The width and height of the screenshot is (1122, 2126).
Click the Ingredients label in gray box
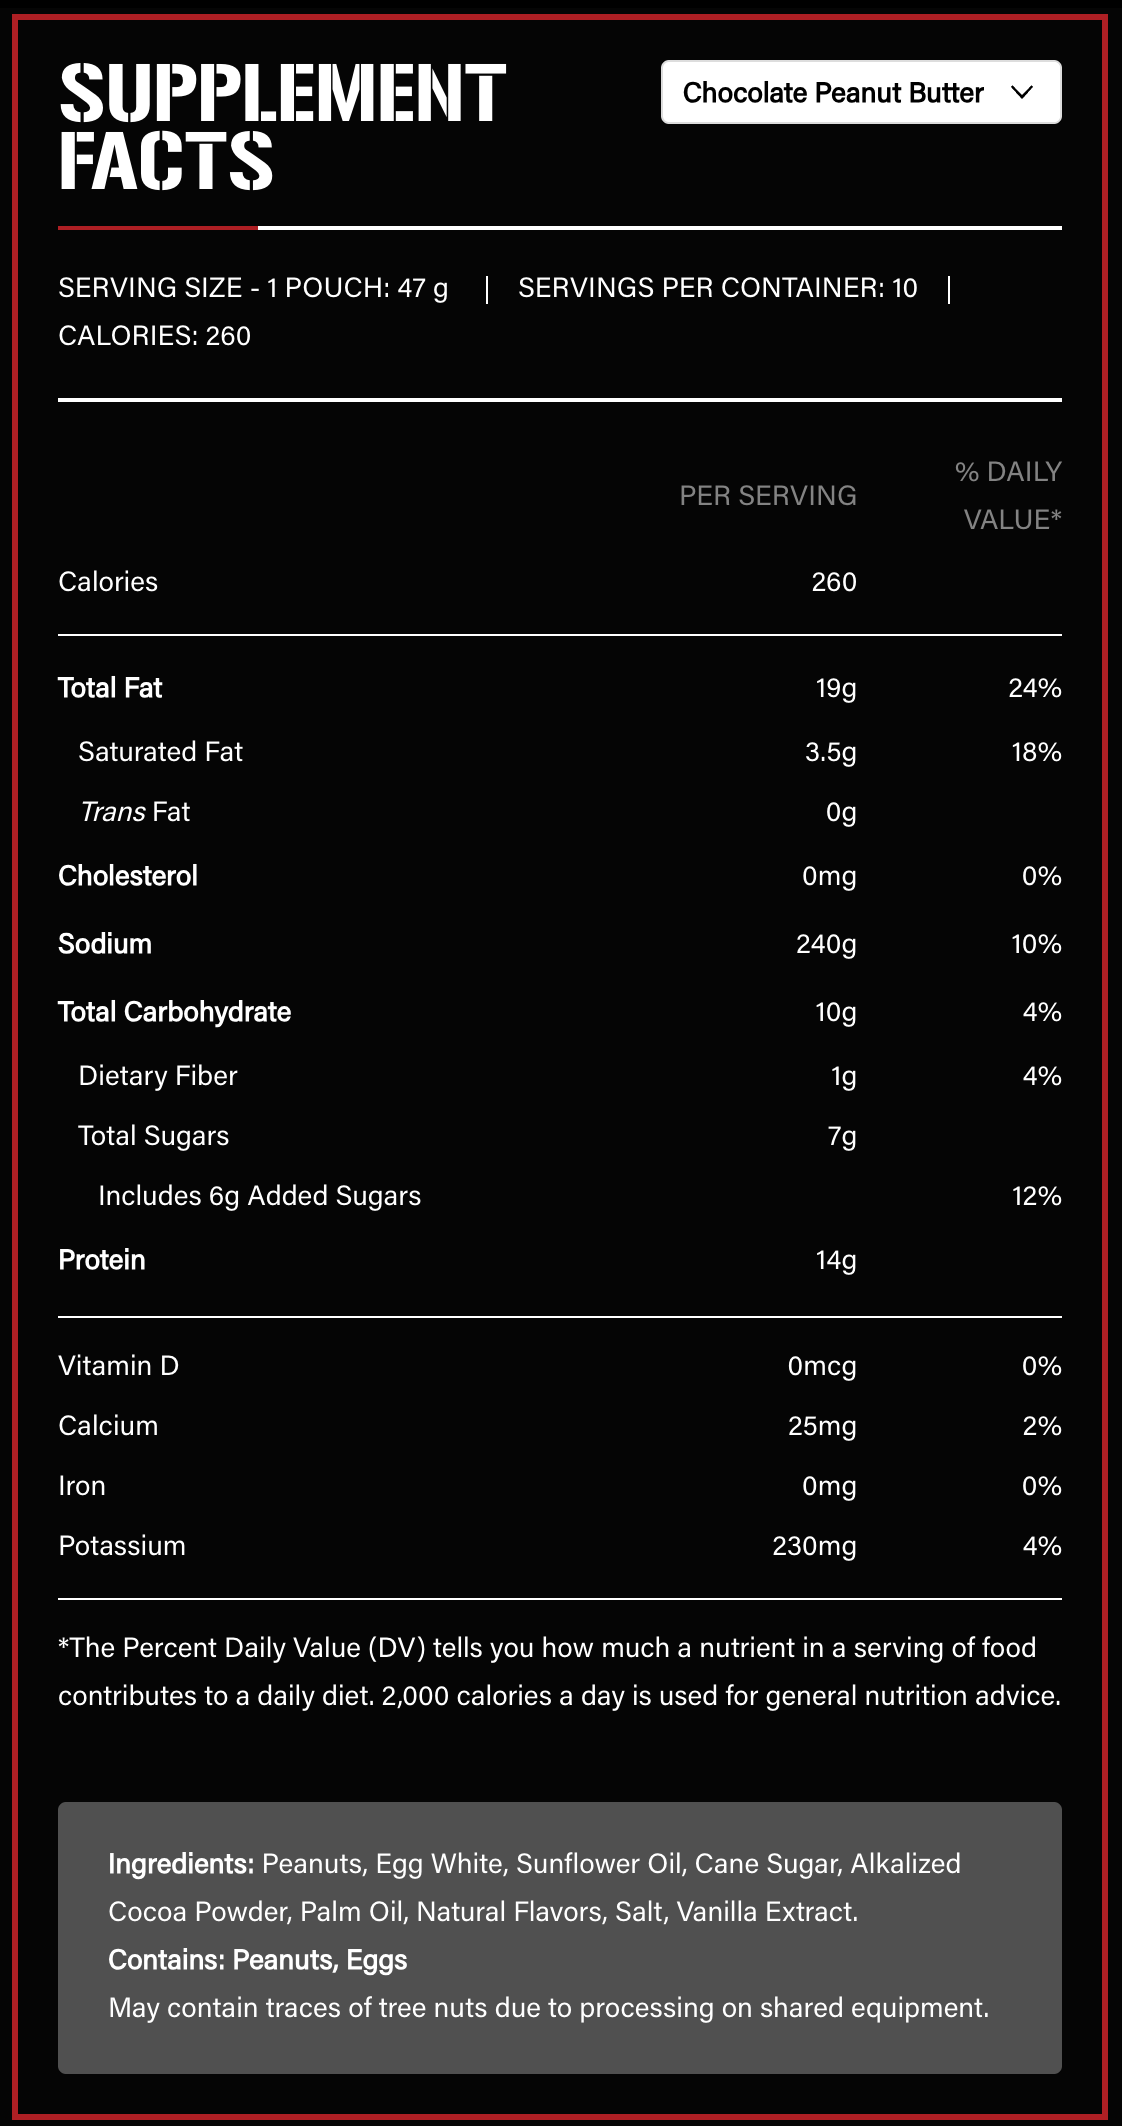point(181,1864)
